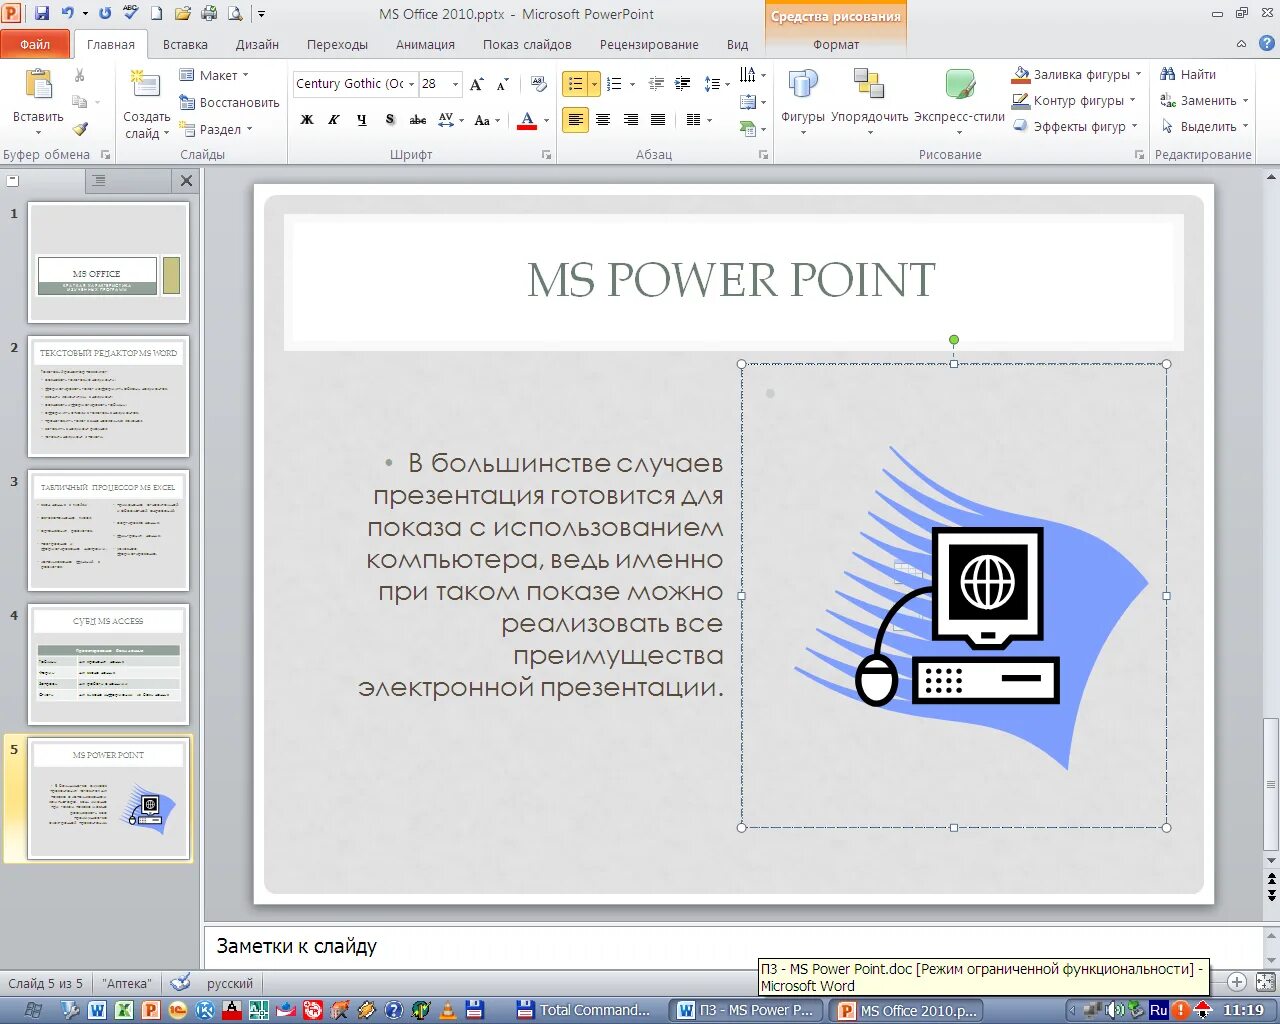Open font color dropdown arrow
This screenshot has height=1024, width=1280.
click(x=546, y=120)
